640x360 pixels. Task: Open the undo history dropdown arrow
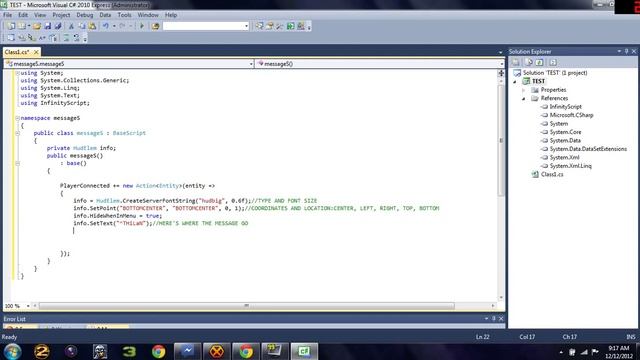click(114, 26)
